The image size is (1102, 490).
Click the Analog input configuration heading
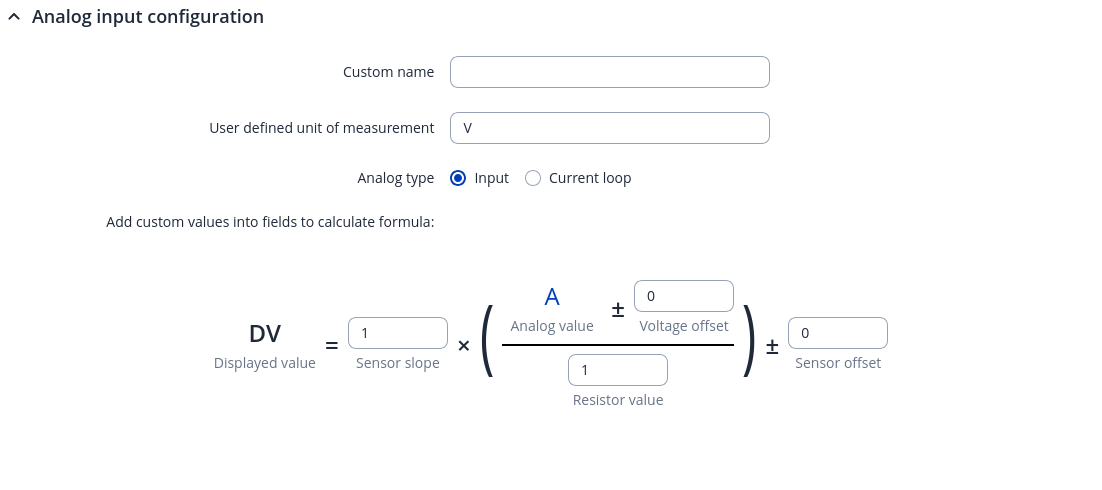coord(148,17)
